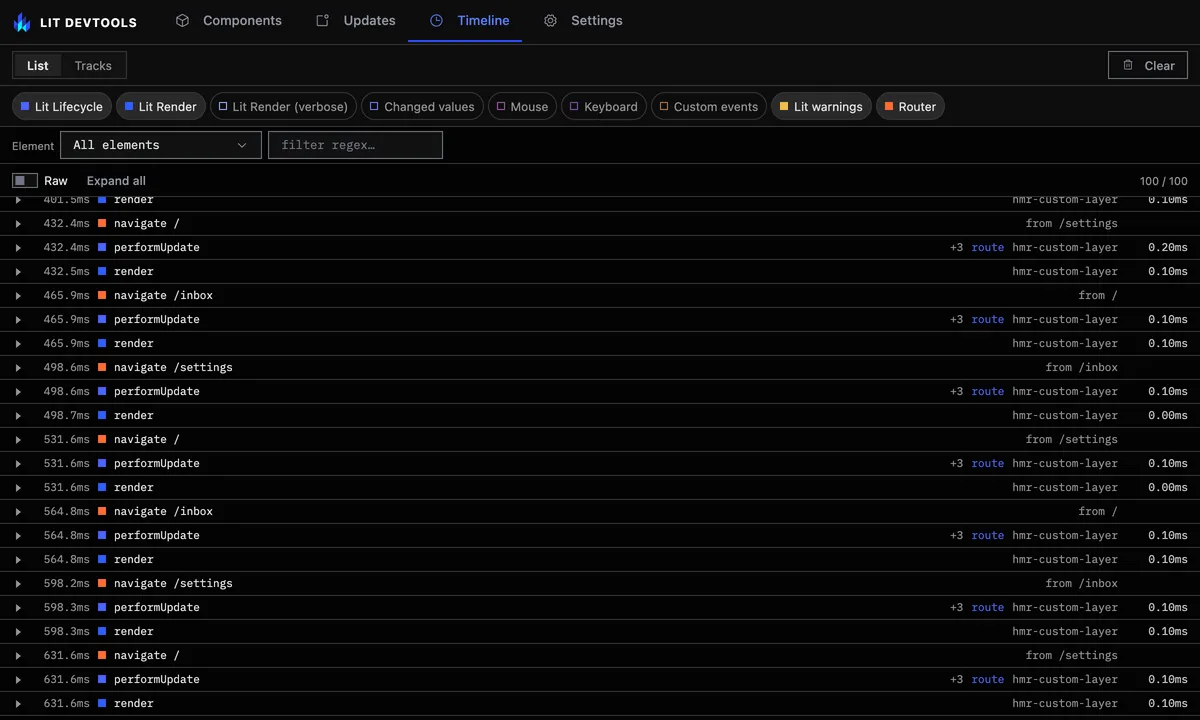
Task: Focus the filter regex input field
Action: (x=355, y=145)
